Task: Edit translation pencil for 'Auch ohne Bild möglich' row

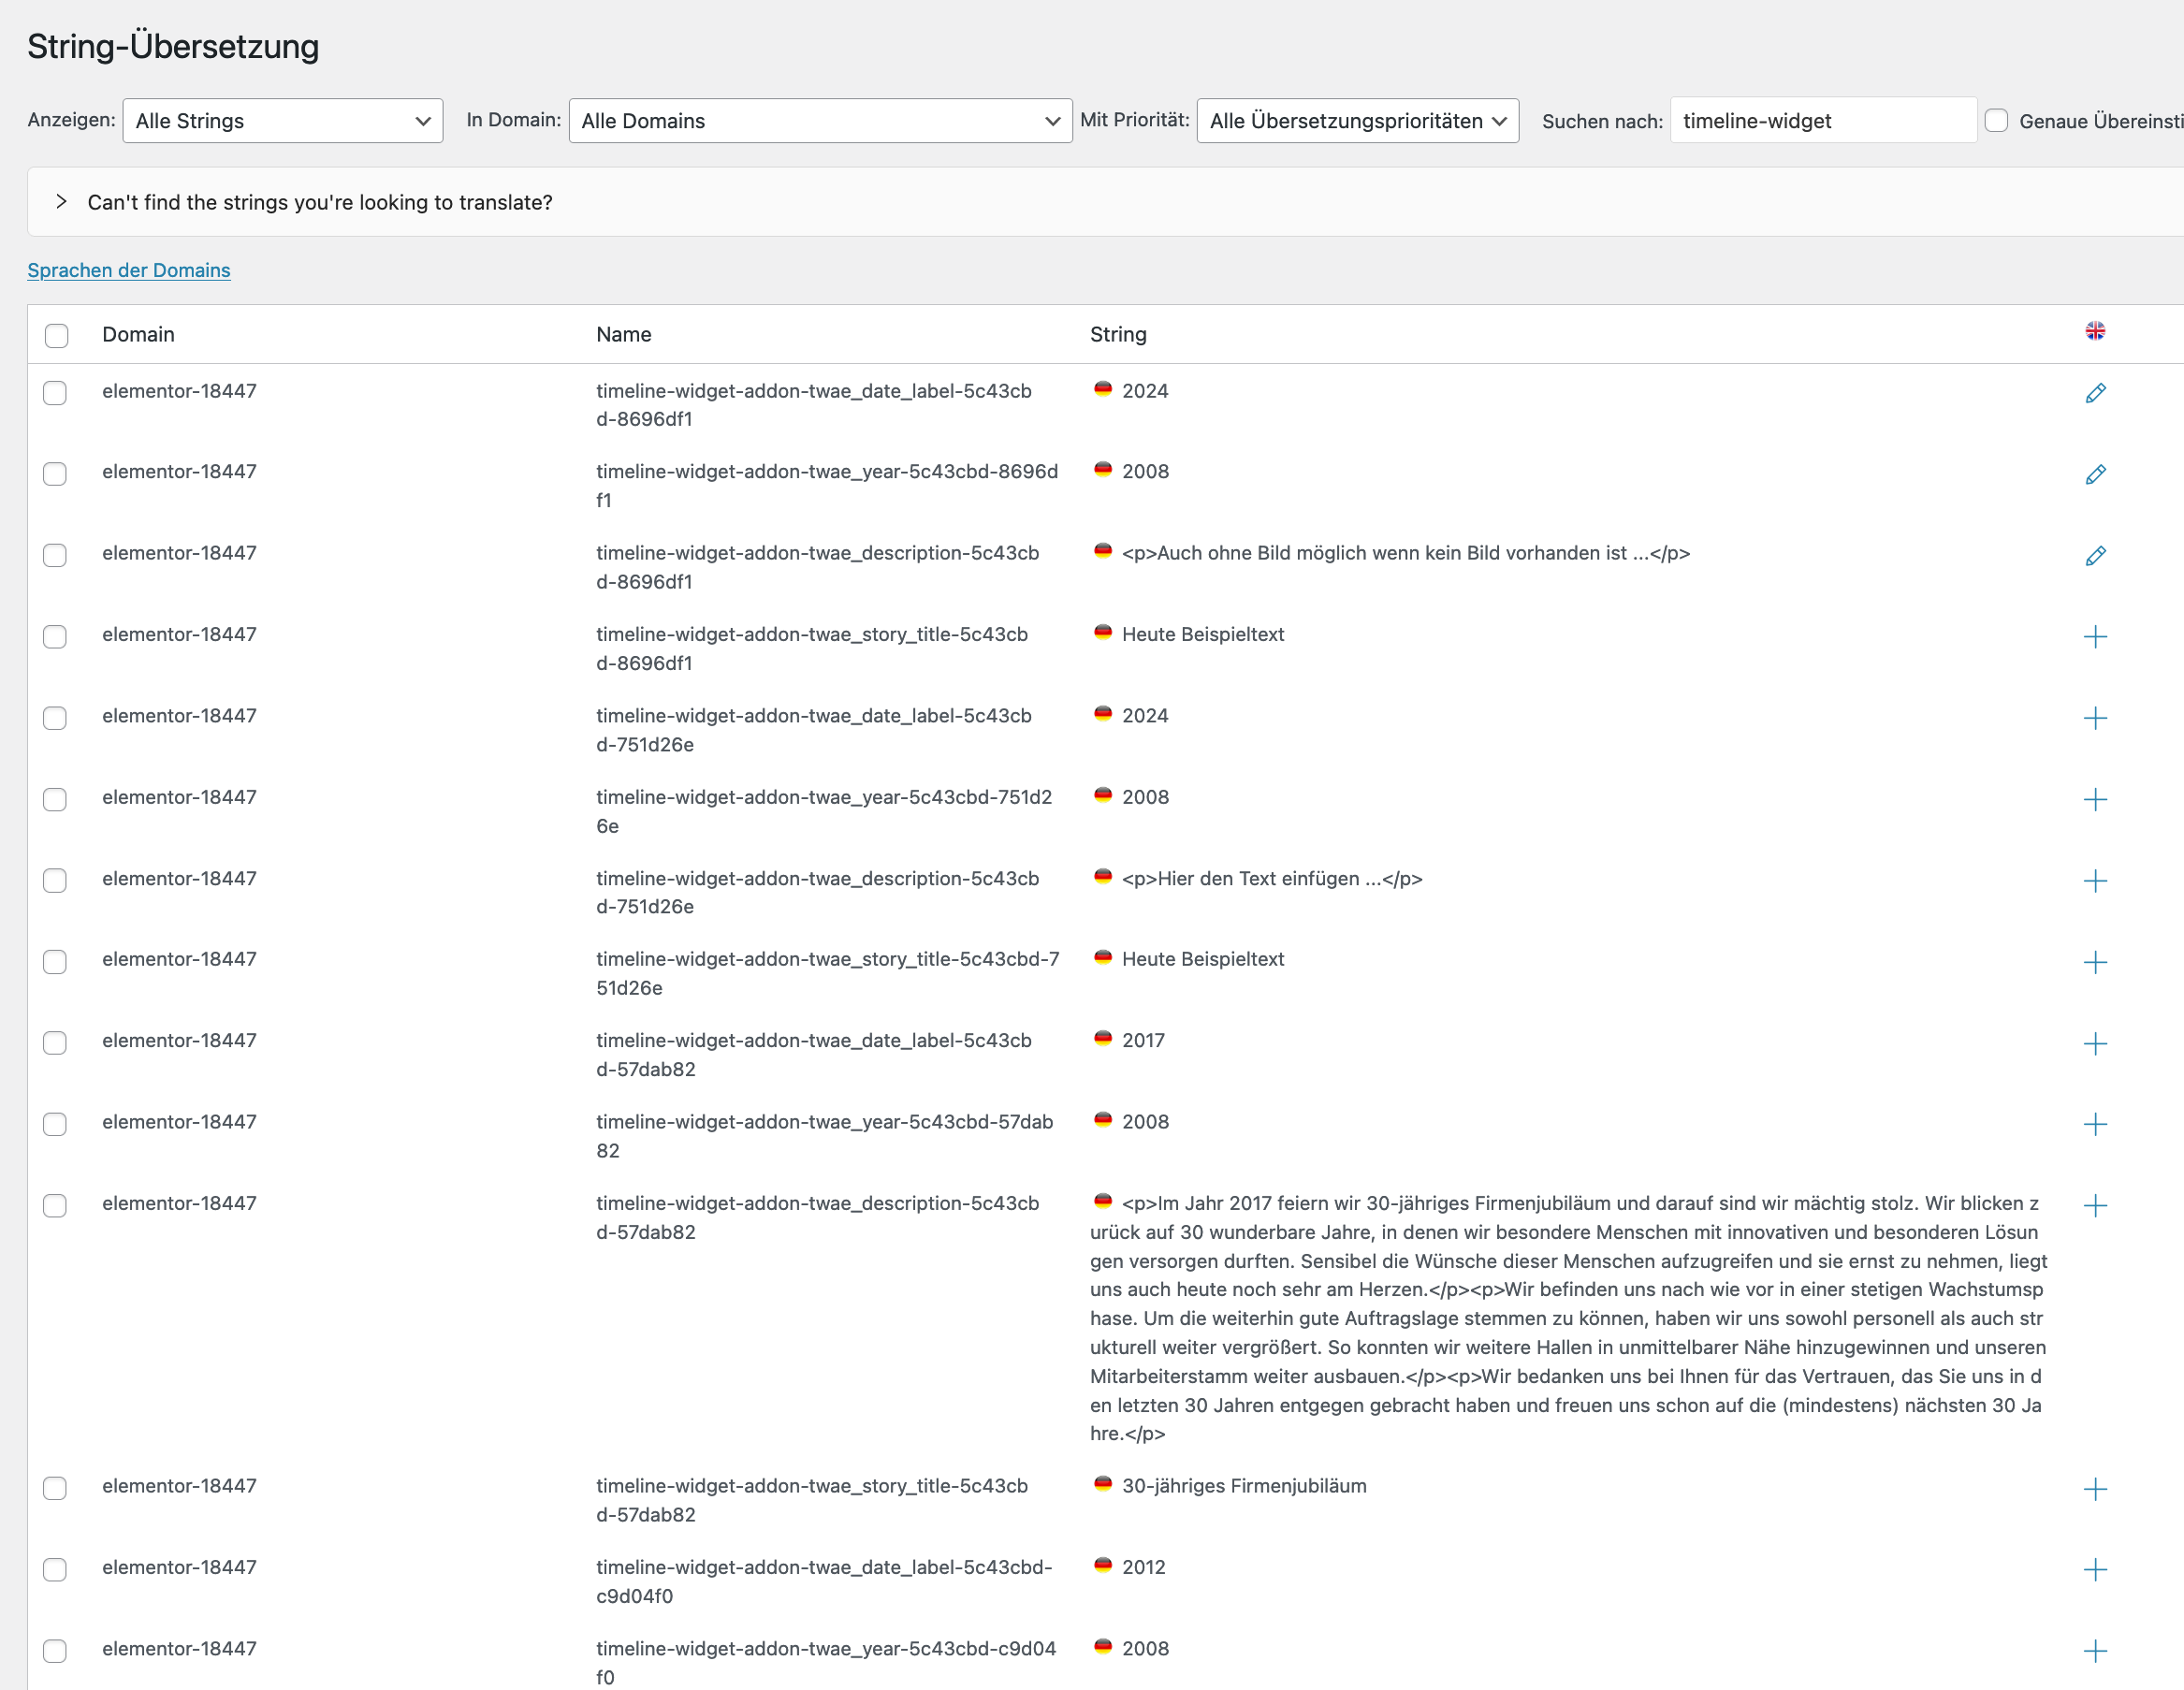Action: tap(2095, 555)
